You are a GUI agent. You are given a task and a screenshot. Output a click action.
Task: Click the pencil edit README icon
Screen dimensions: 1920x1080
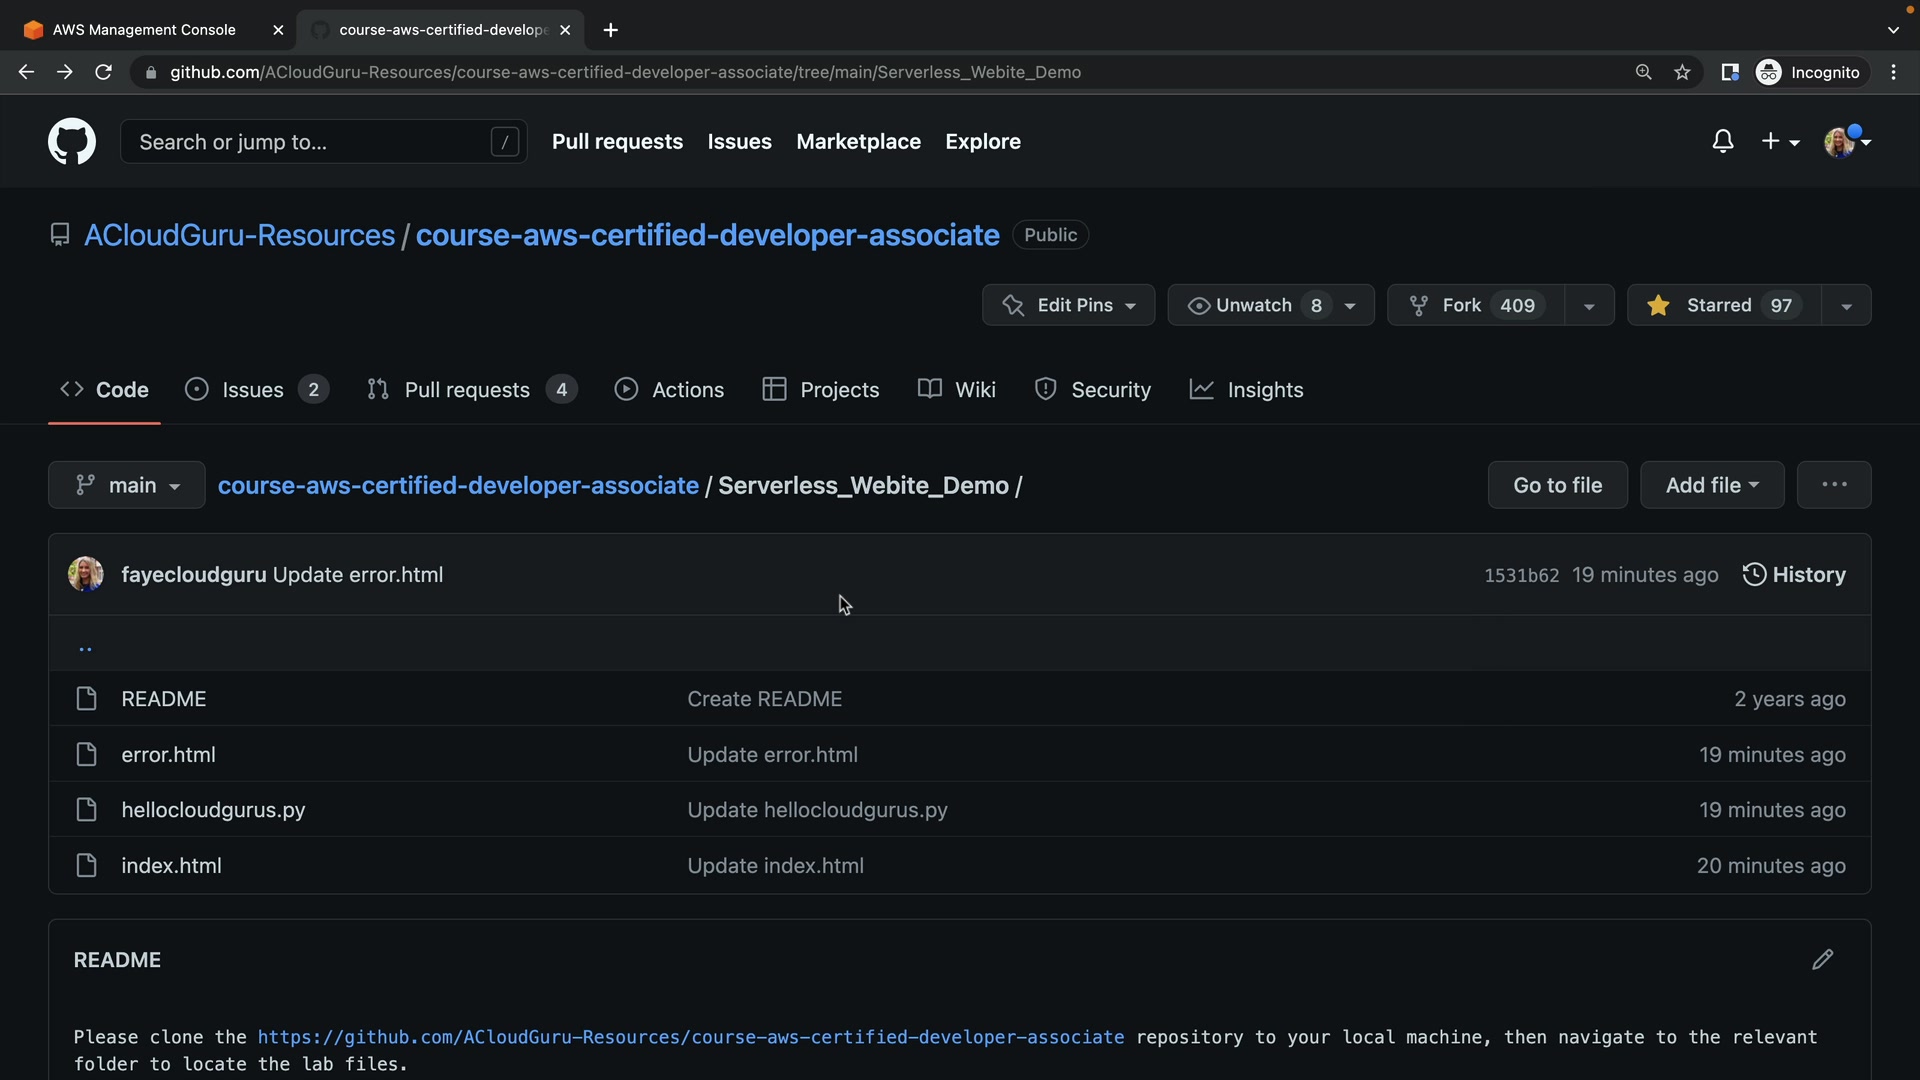(1822, 960)
